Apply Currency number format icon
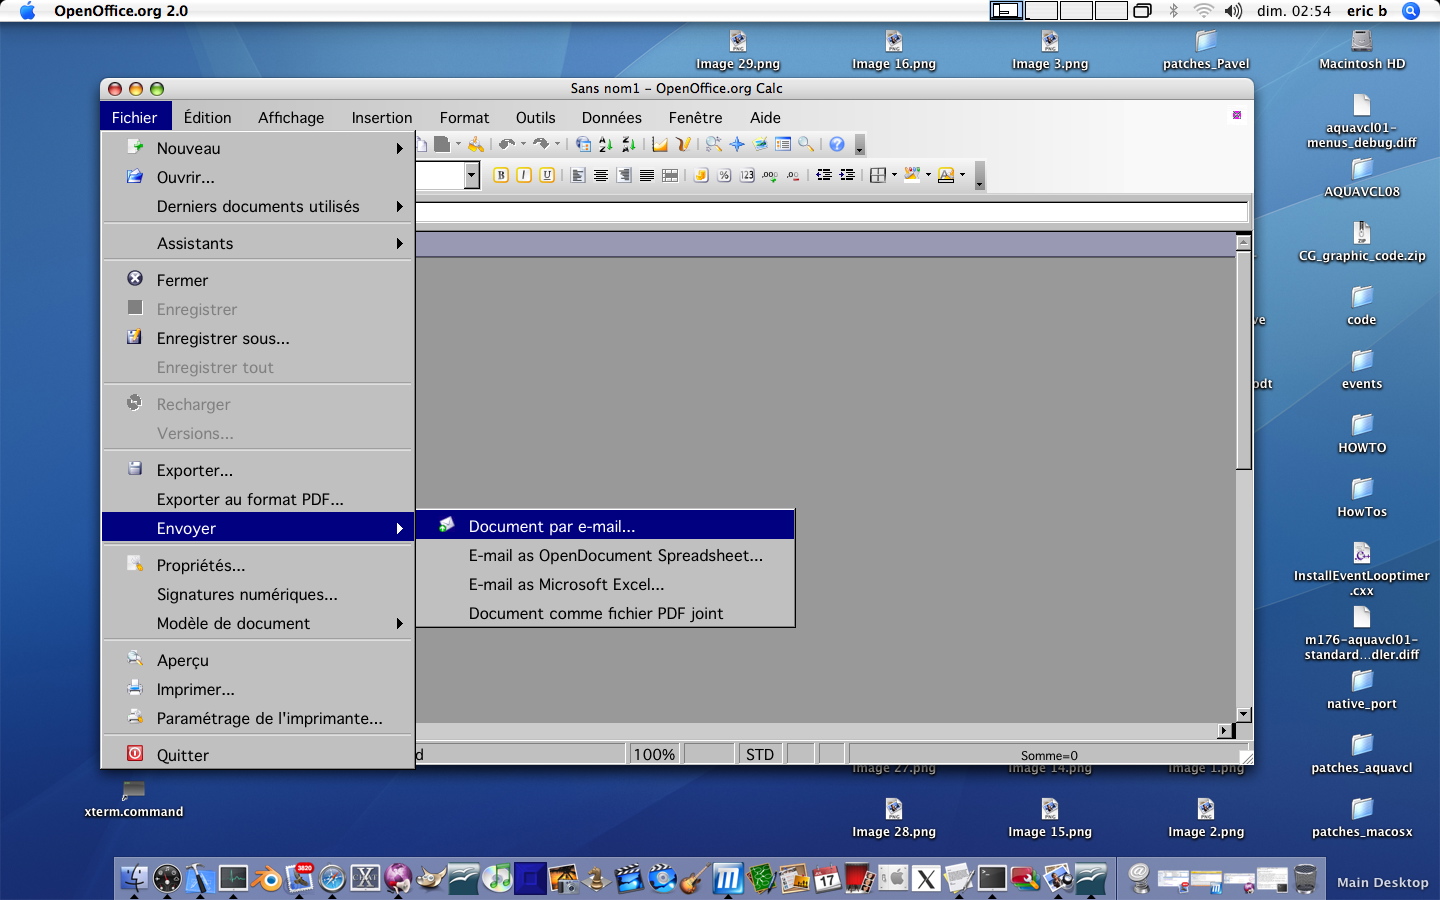 coord(701,175)
